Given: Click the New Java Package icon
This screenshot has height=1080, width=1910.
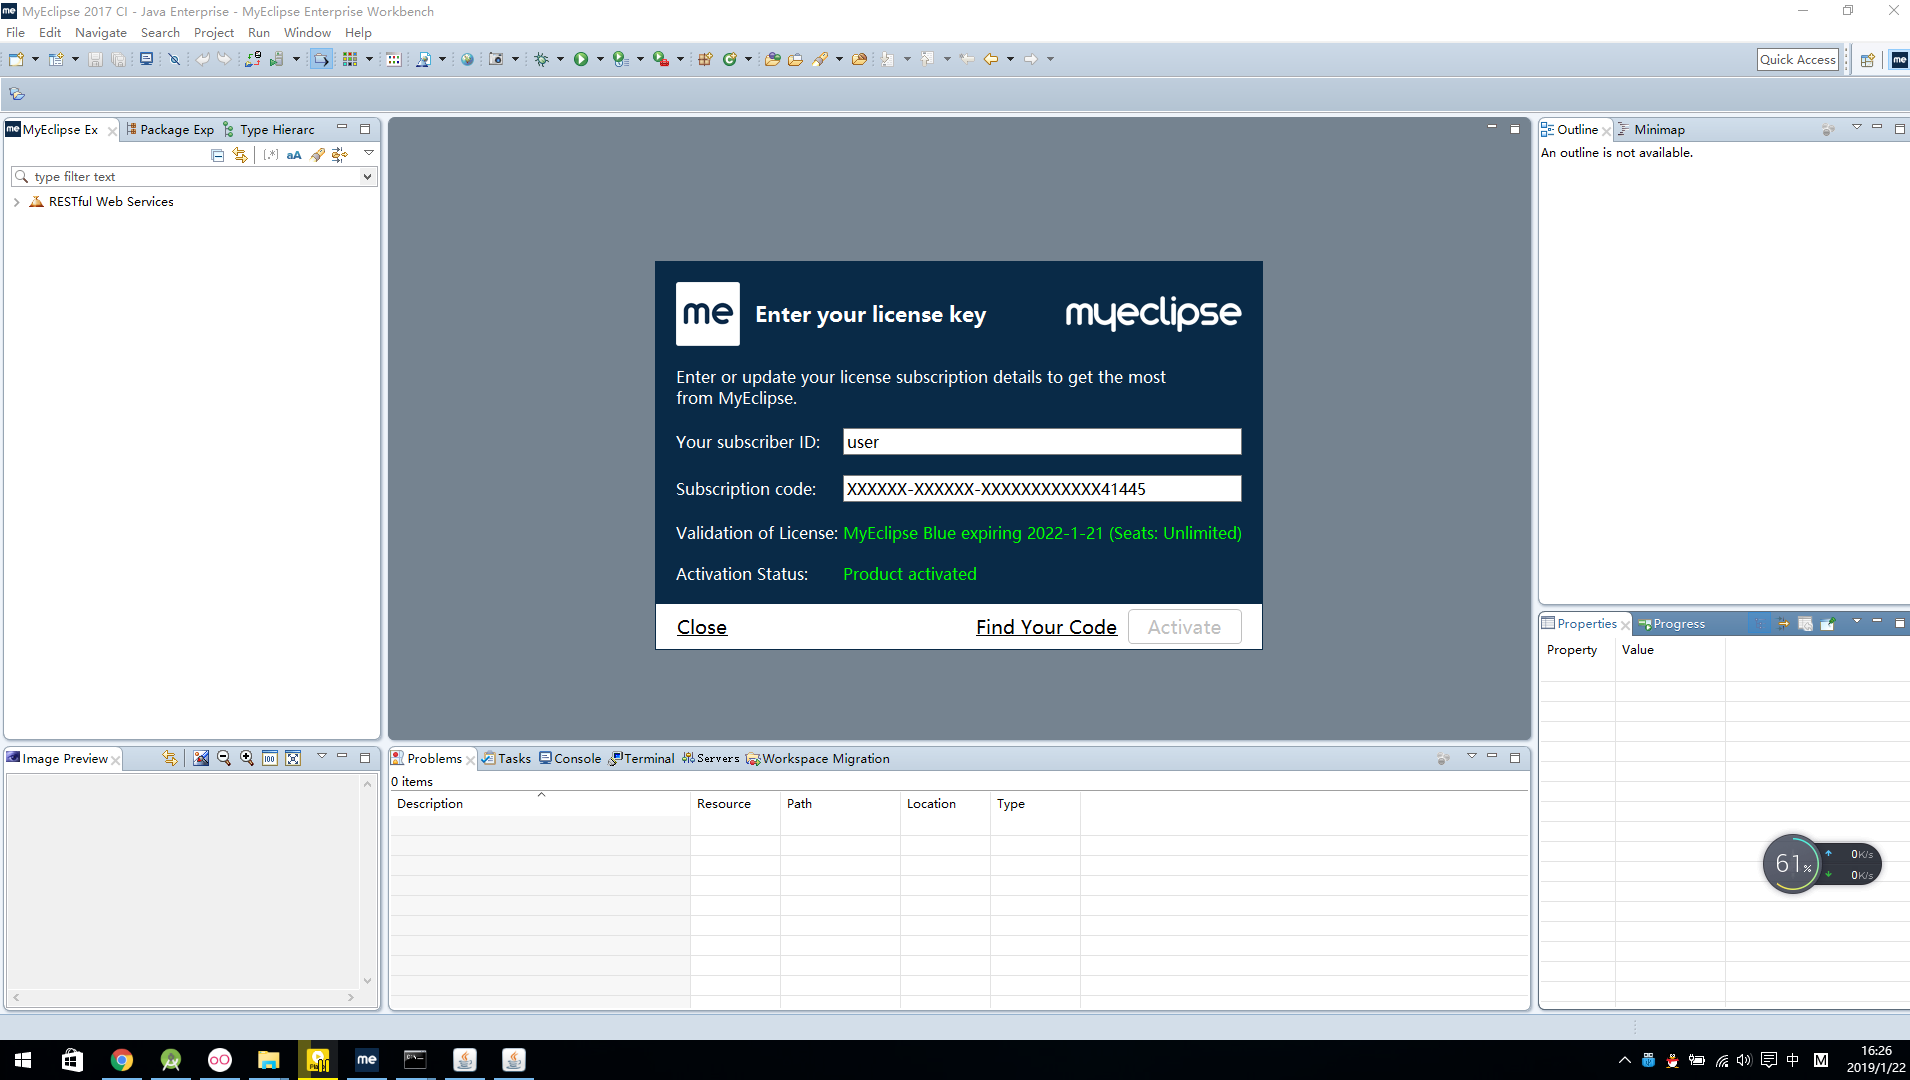Looking at the screenshot, I should (x=705, y=59).
